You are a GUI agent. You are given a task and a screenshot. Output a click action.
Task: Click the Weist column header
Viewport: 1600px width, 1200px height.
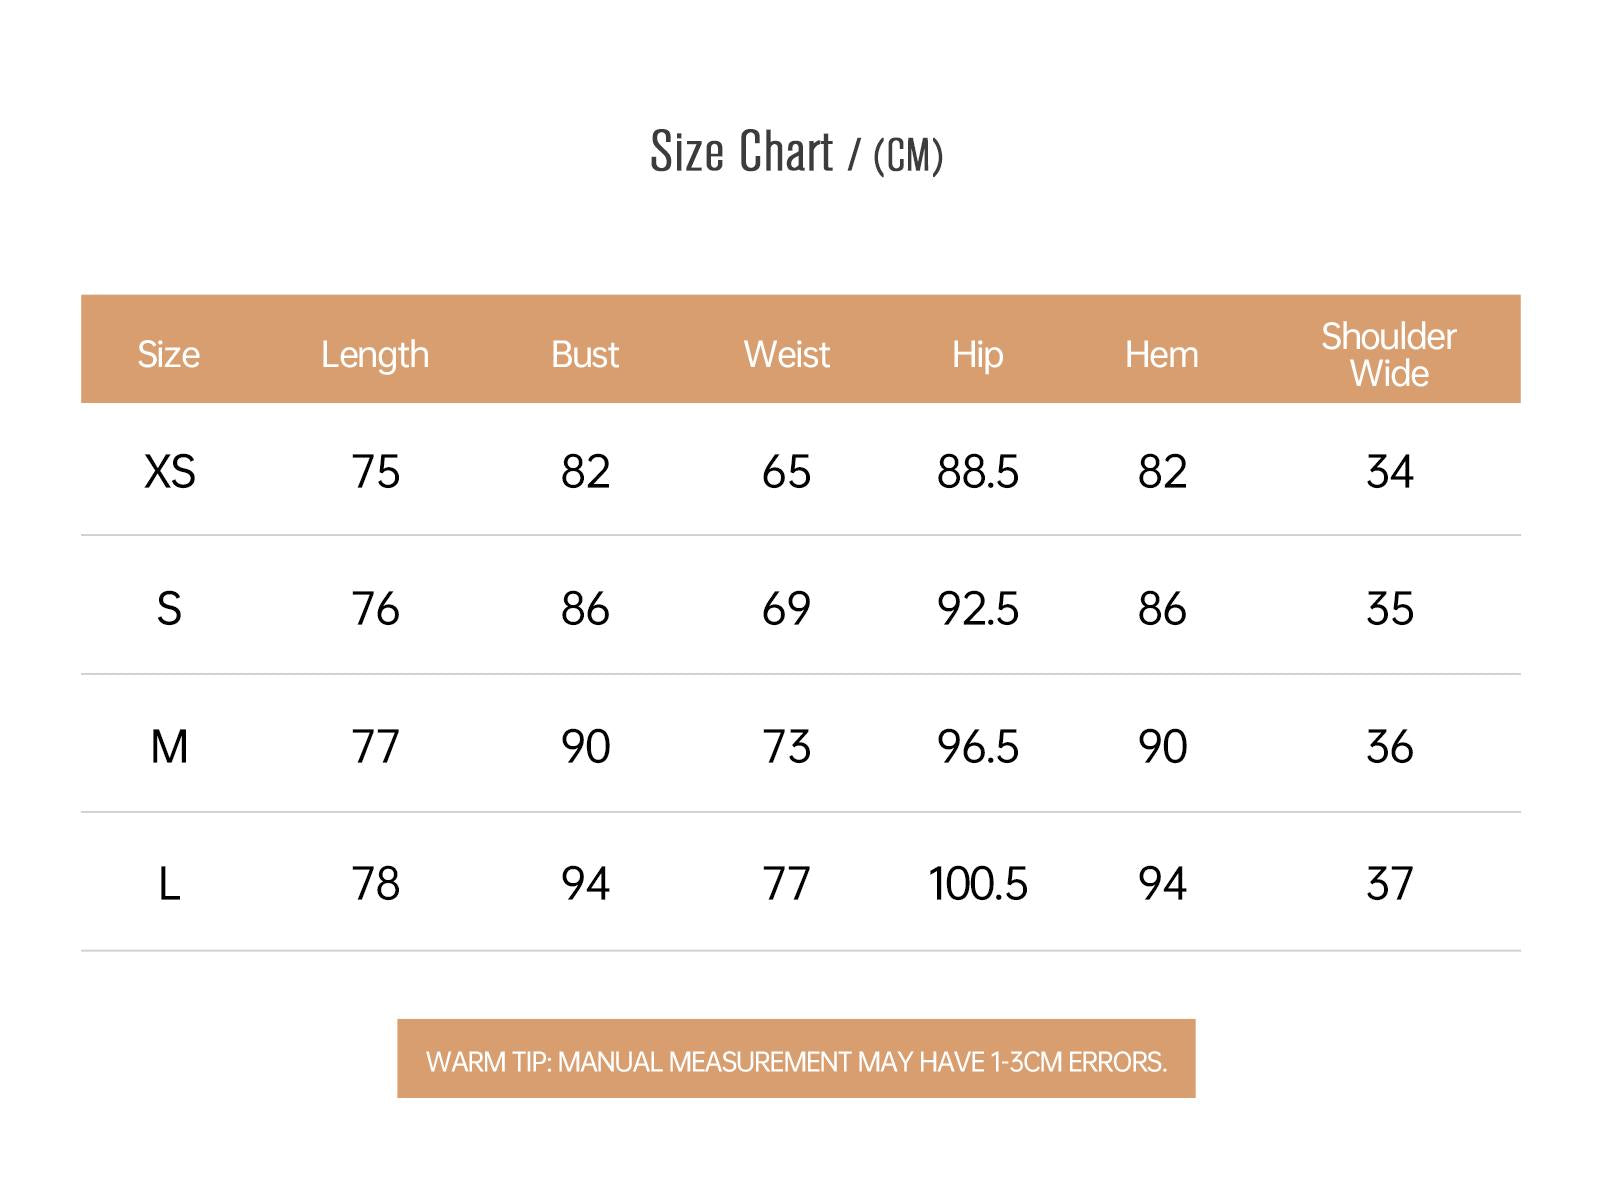coord(787,355)
